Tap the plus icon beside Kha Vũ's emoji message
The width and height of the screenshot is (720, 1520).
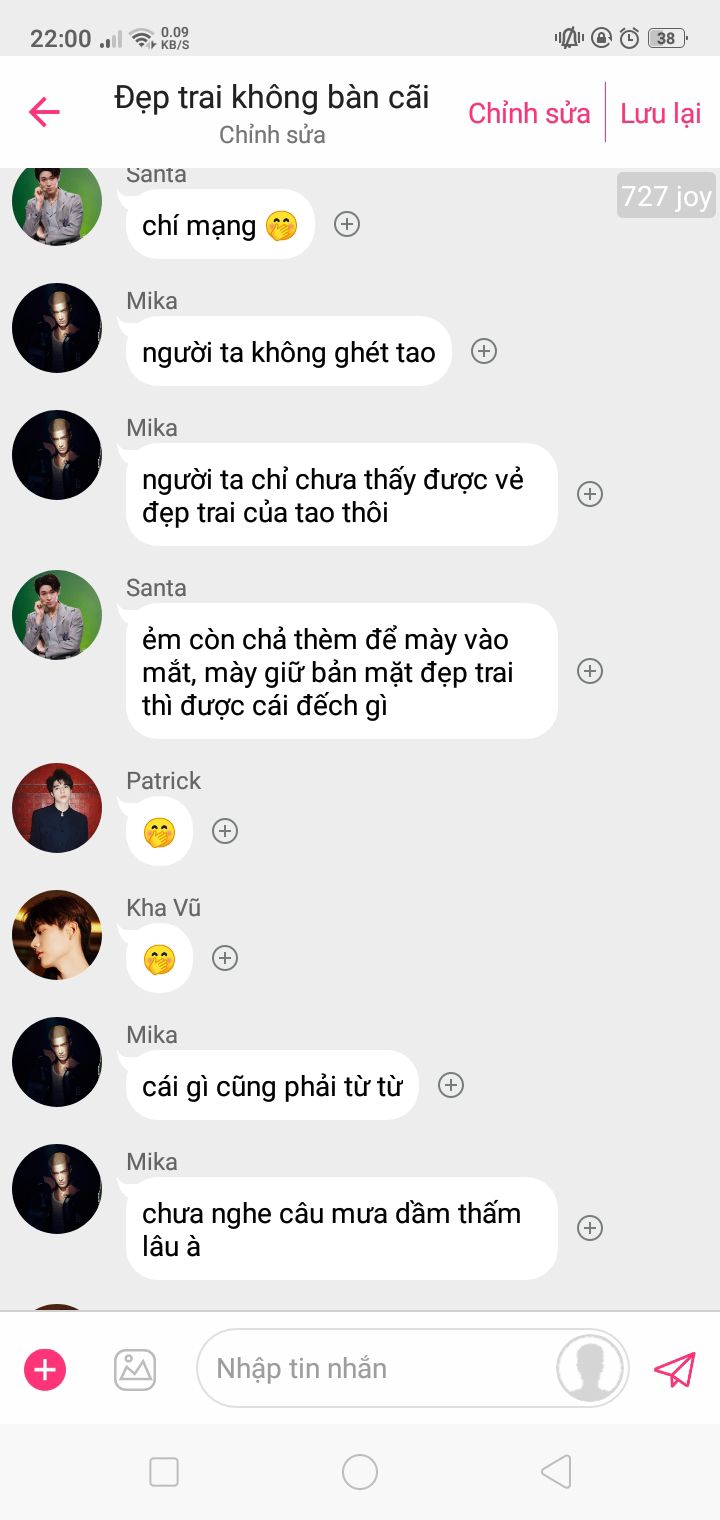tap(225, 958)
